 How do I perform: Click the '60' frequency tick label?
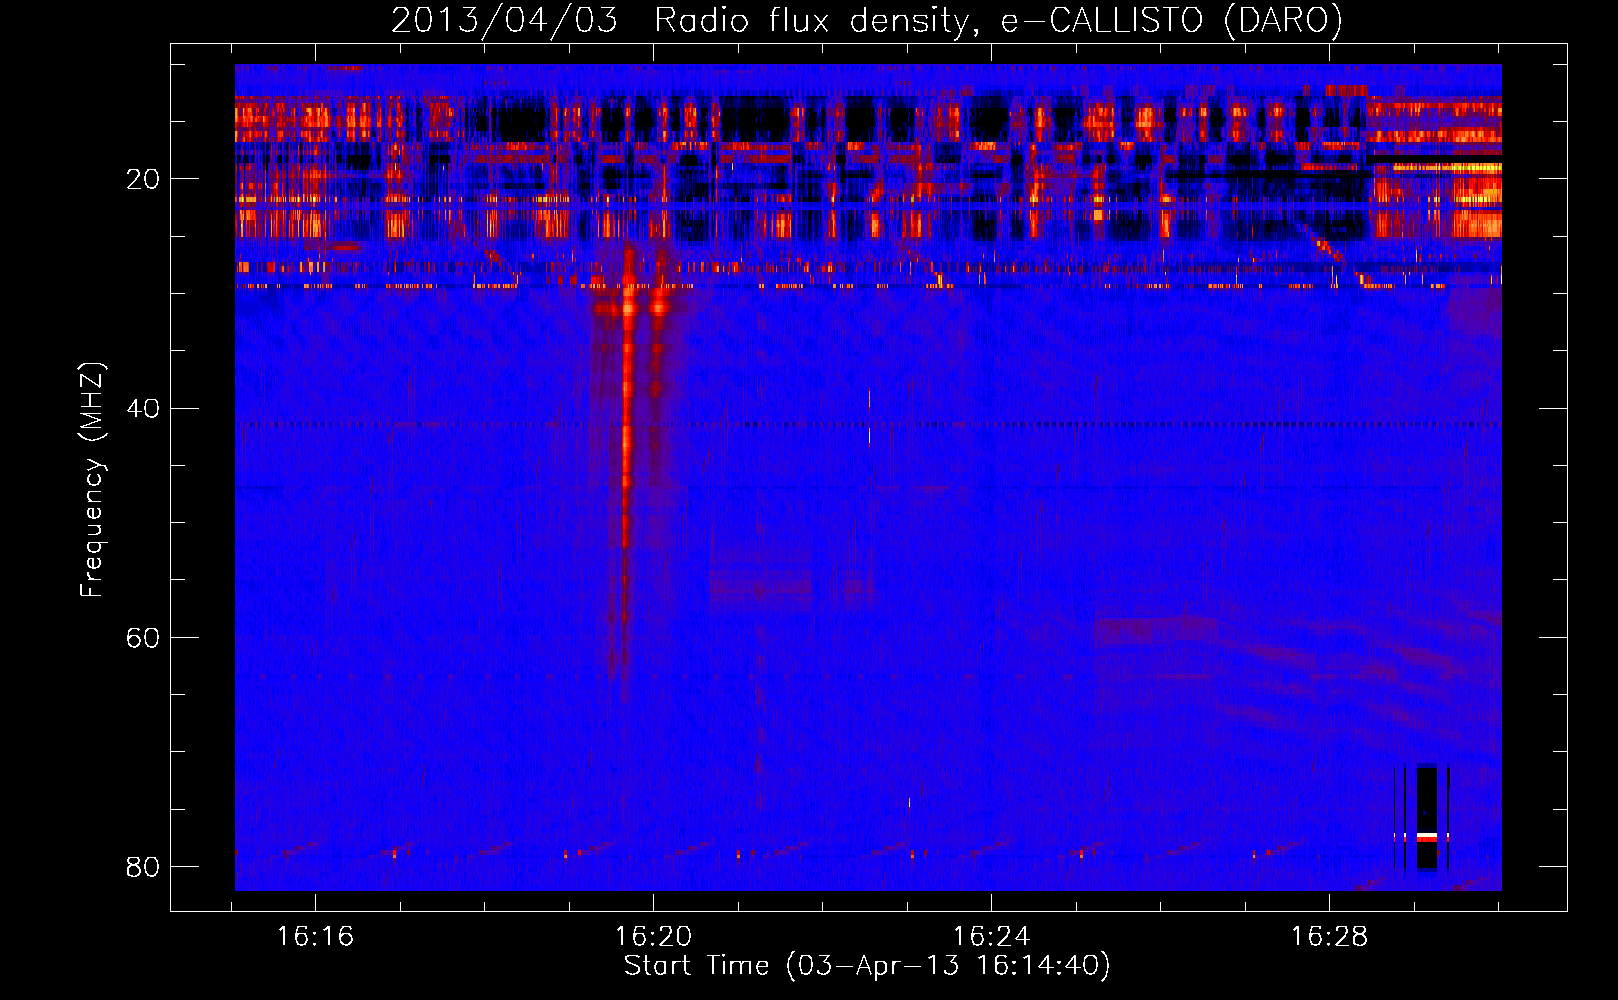pos(143,637)
